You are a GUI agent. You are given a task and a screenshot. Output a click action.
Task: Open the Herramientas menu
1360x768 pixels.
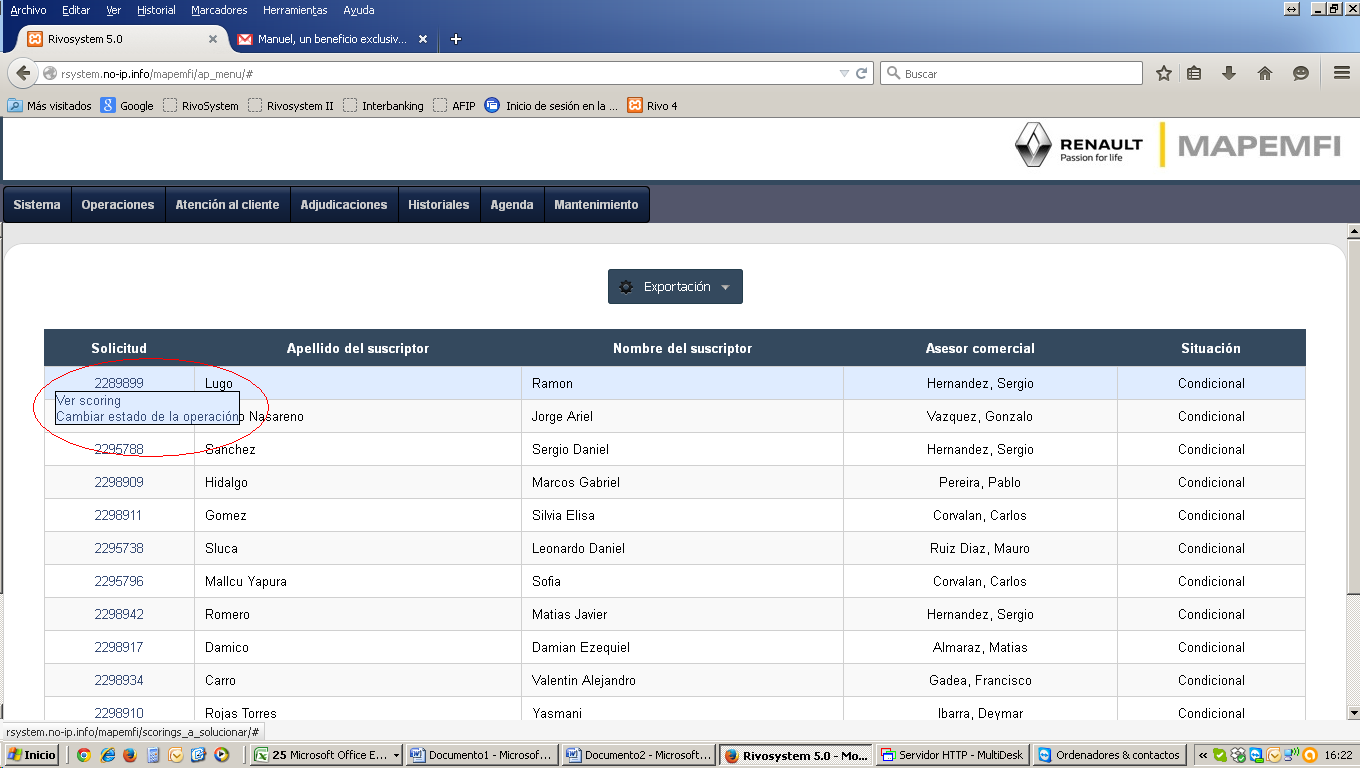coord(295,10)
